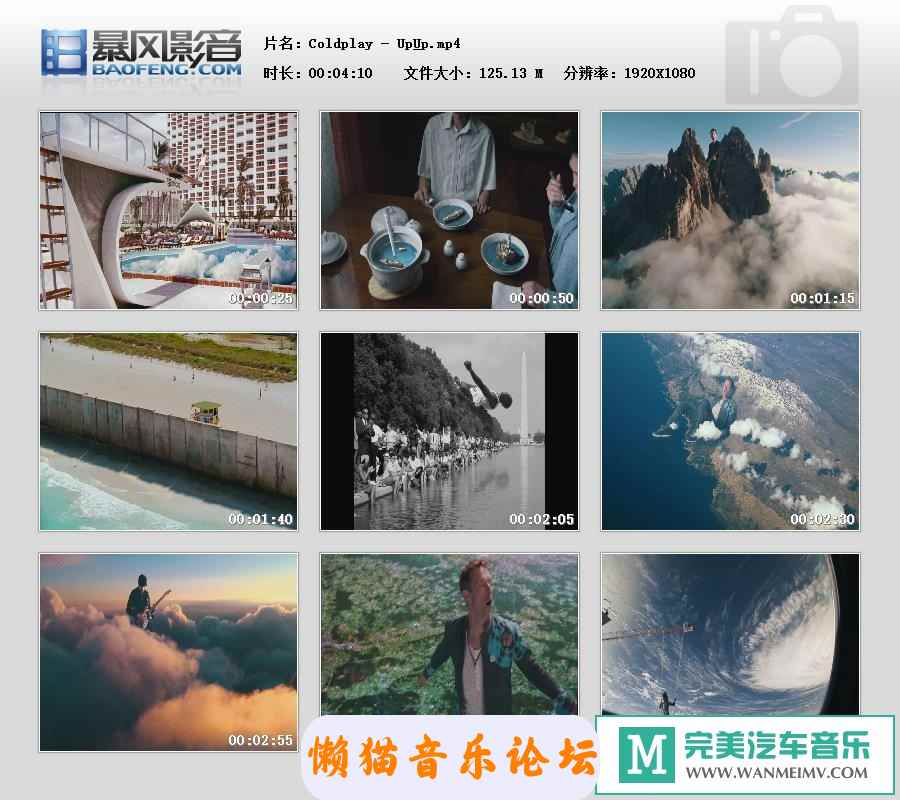Click the duration text 00:04:10
The height and width of the screenshot is (800, 900).
340,73
